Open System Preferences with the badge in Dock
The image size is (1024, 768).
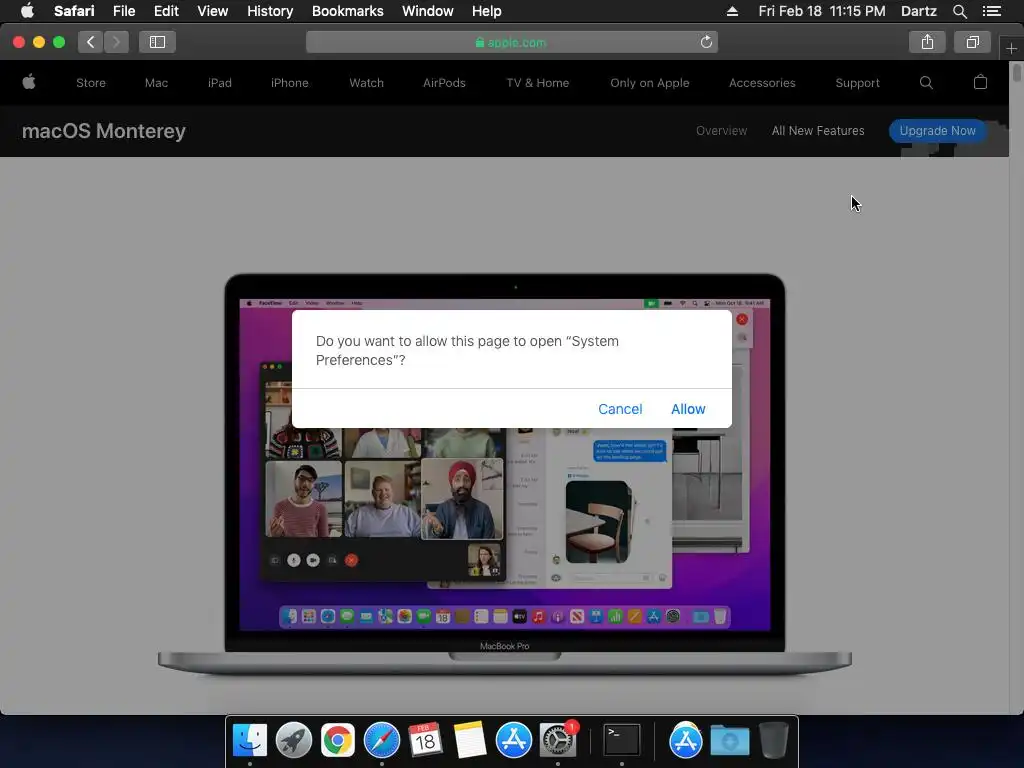click(558, 741)
